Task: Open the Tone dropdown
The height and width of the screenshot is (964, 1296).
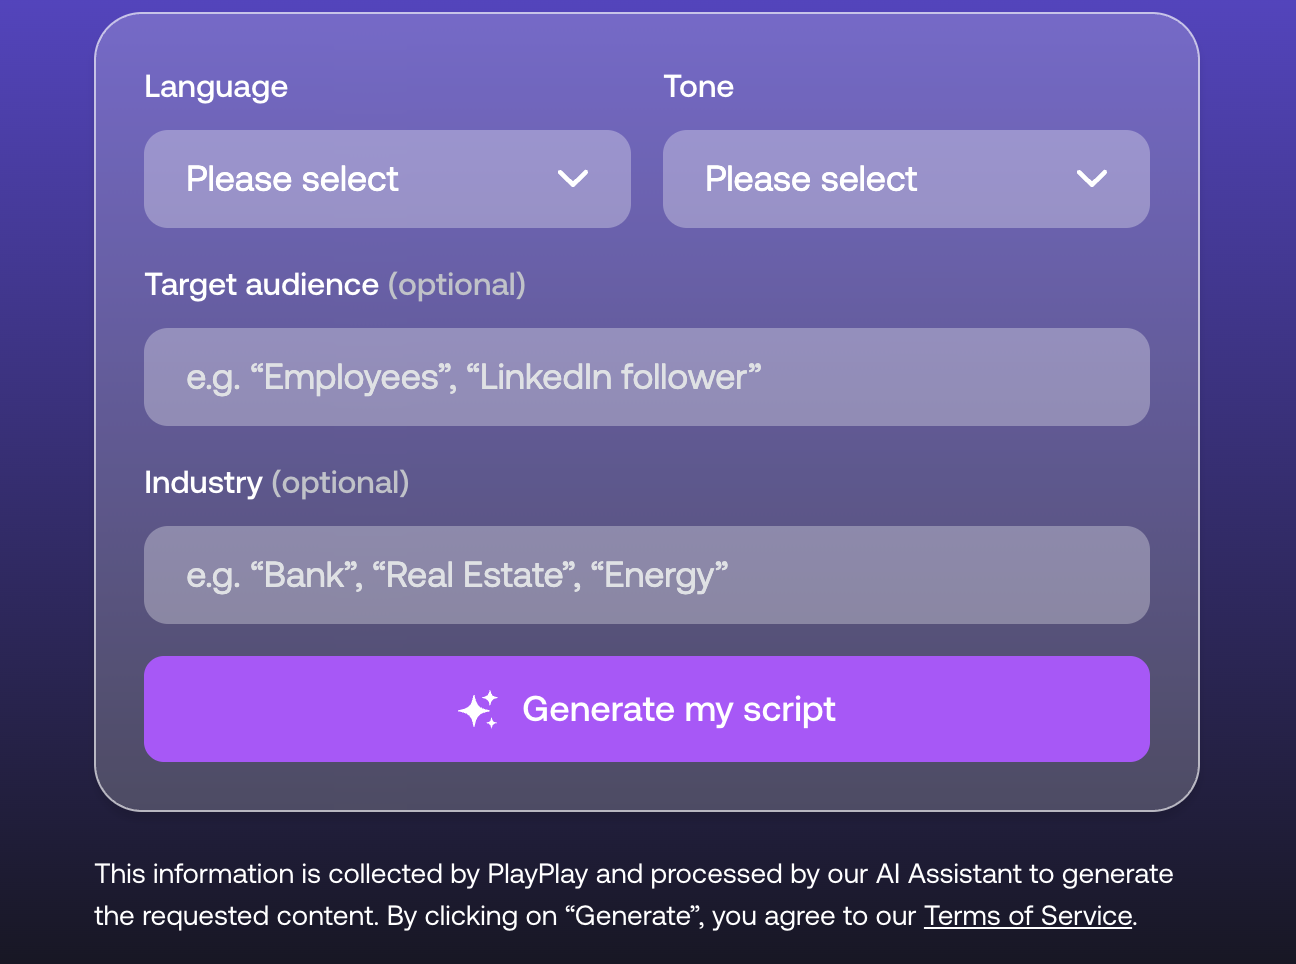Action: 906,179
